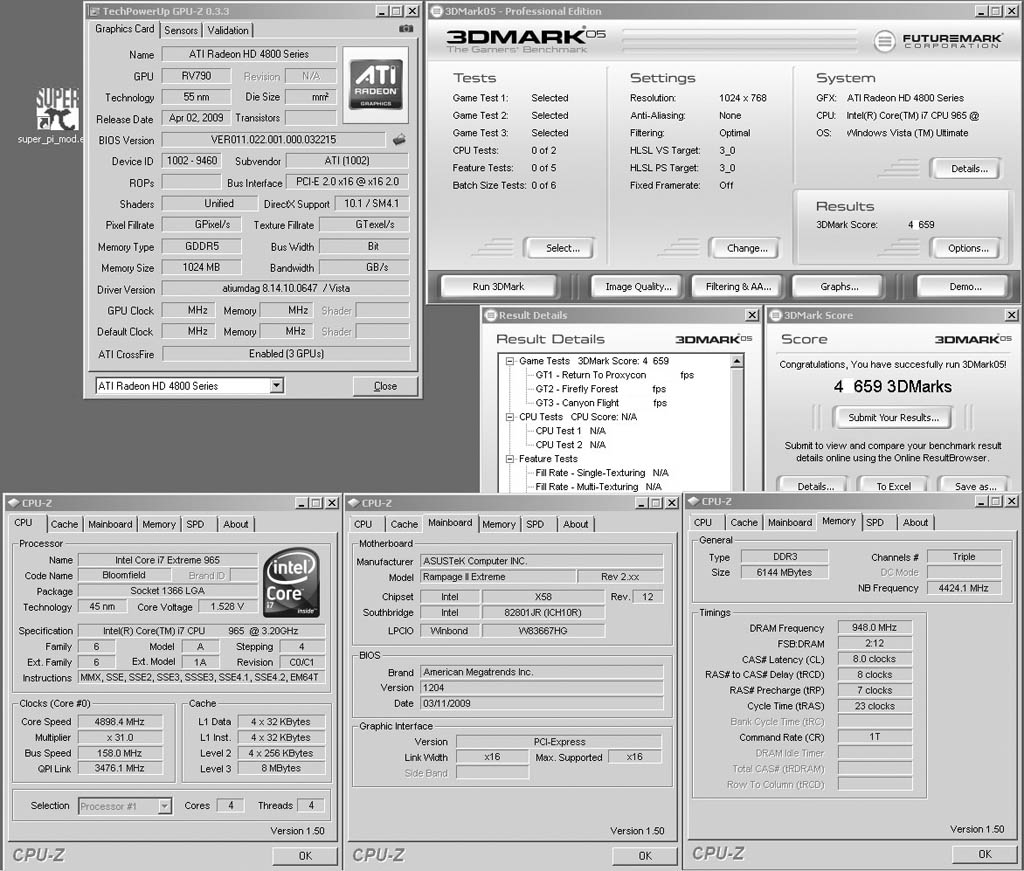Open the SPD tab in the middle CPU-Z window
1024x871 pixels.
point(535,524)
